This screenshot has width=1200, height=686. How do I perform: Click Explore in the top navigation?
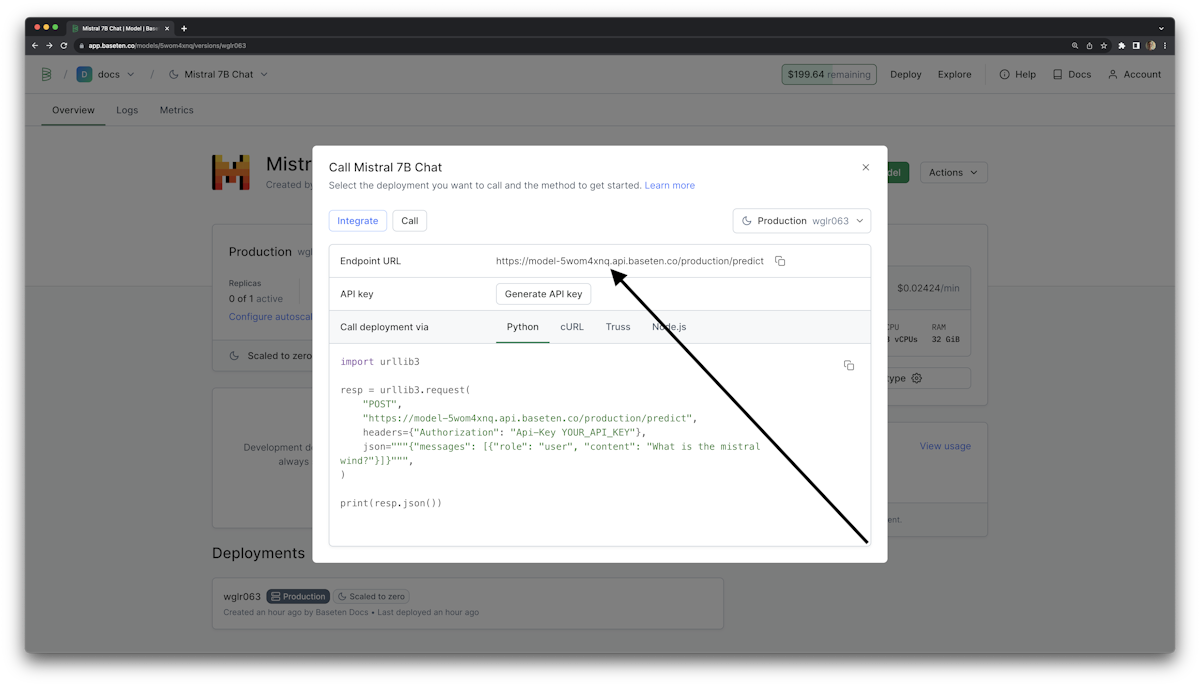pos(955,74)
